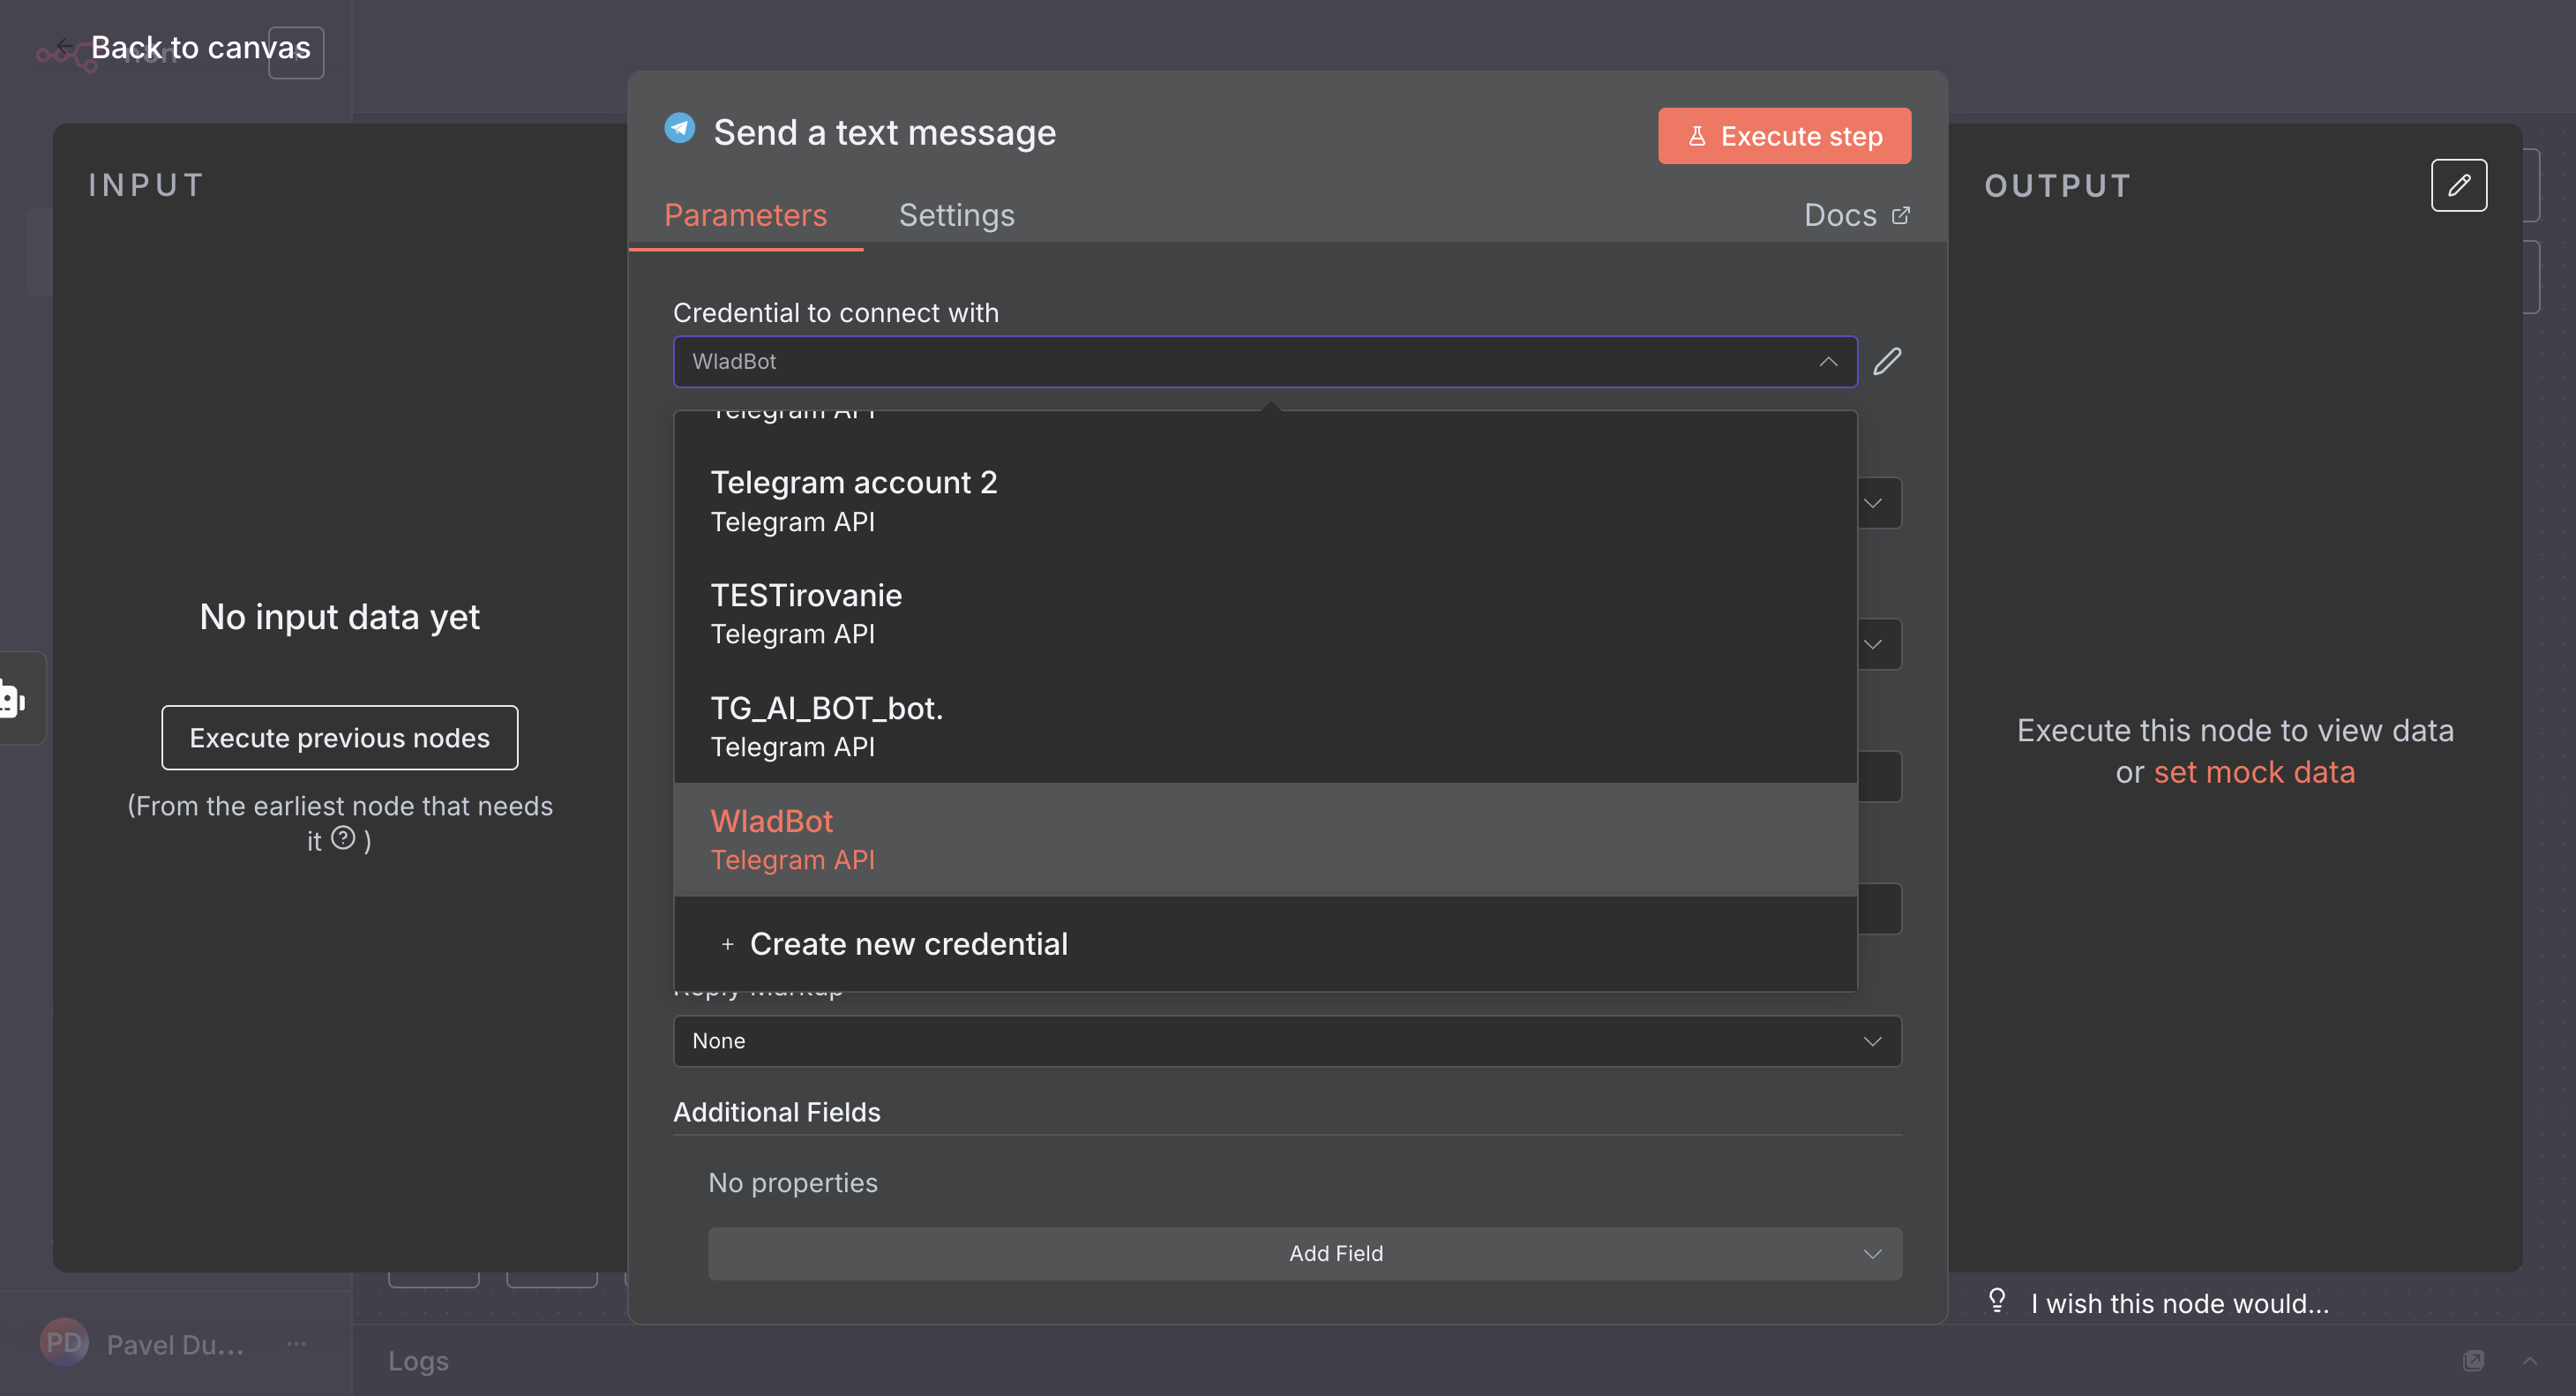Collapse the WladBot credential dropdown
Screen dimensions: 2576x1396
[1827, 361]
